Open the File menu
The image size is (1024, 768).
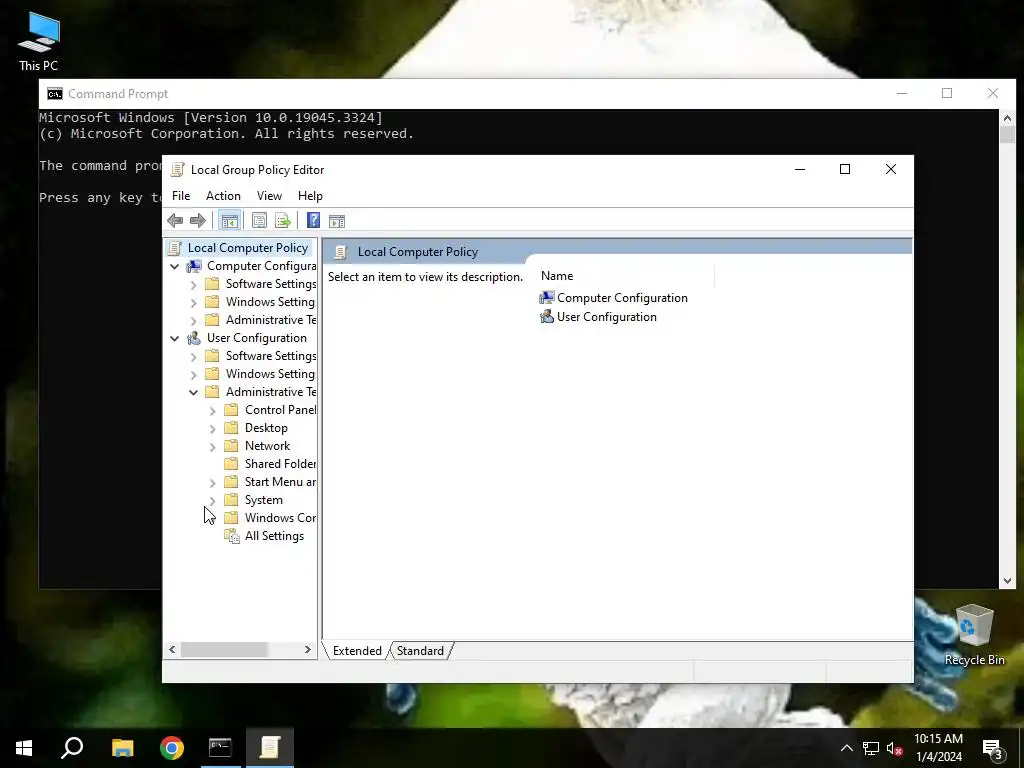tap(181, 196)
